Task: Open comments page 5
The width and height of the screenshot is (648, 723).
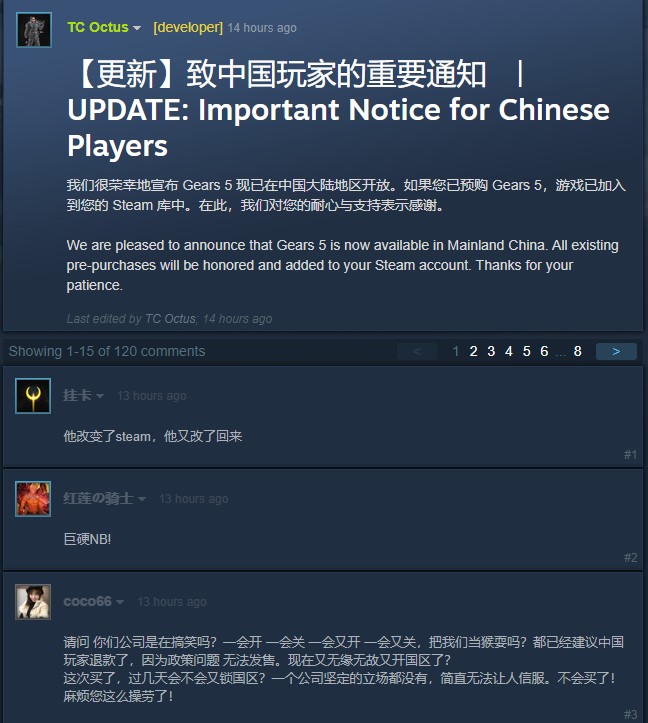Action: 526,351
